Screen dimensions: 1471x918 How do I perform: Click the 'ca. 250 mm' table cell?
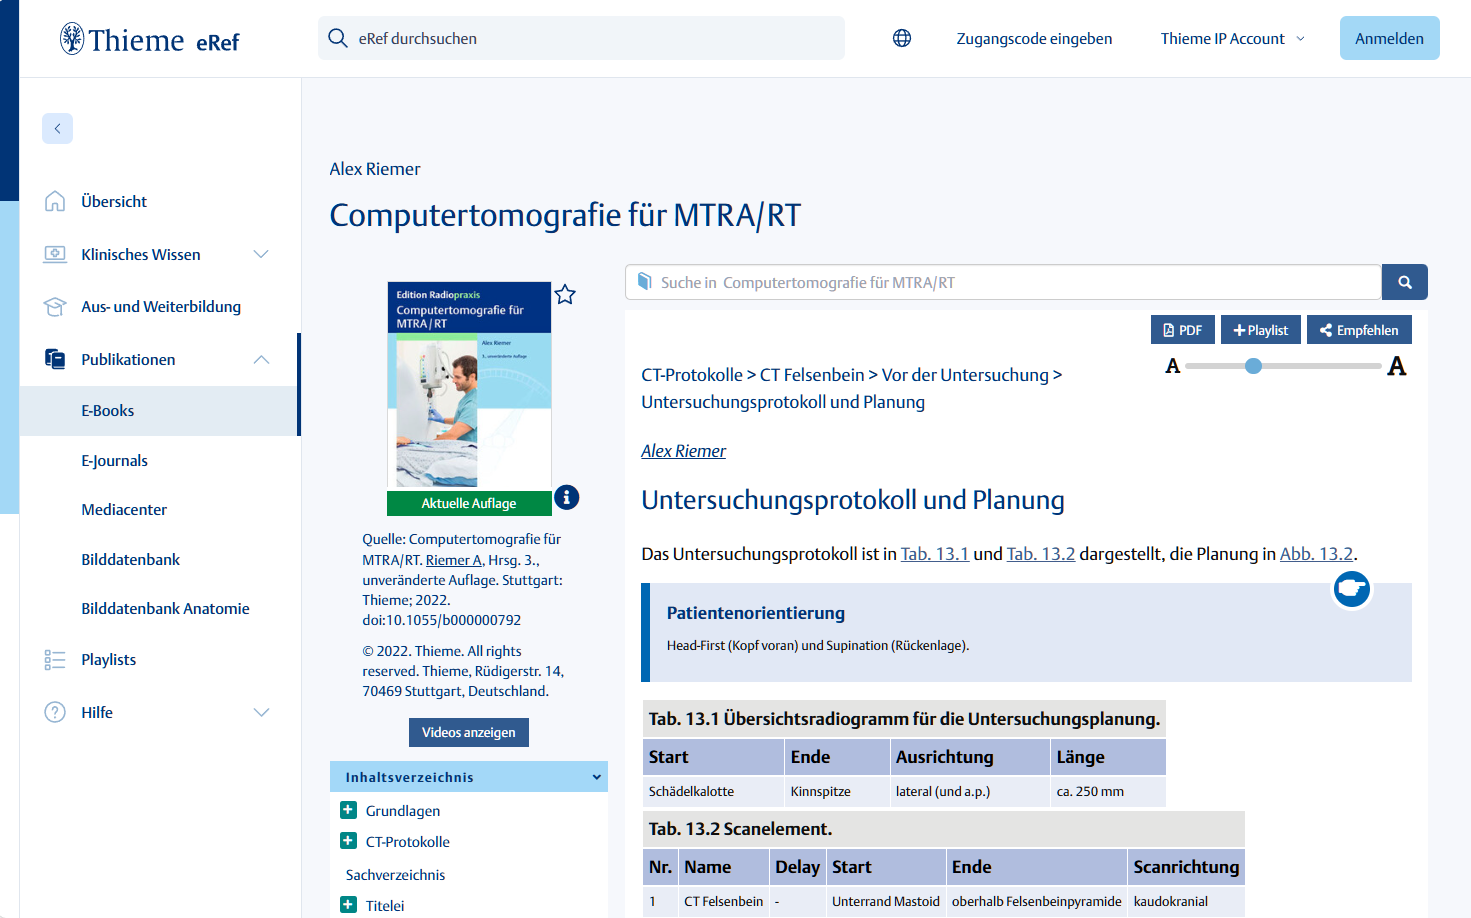point(1108,791)
